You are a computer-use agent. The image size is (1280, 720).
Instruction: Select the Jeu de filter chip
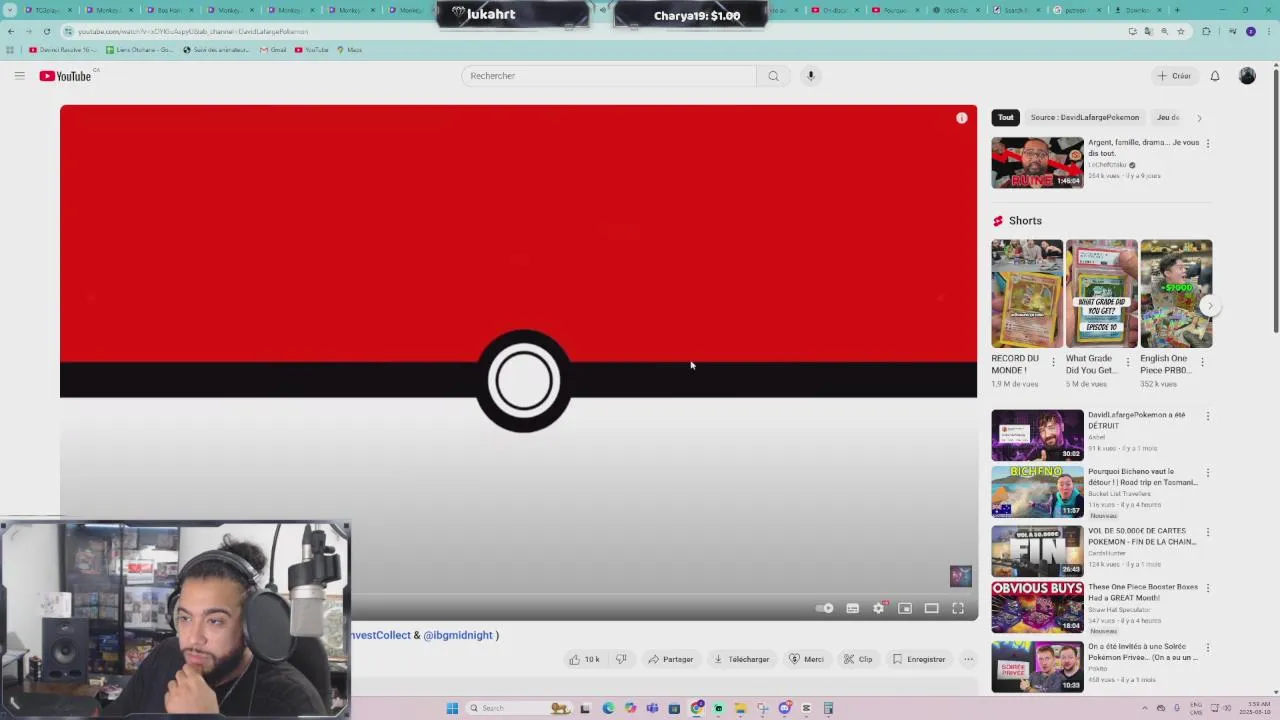click(1168, 118)
